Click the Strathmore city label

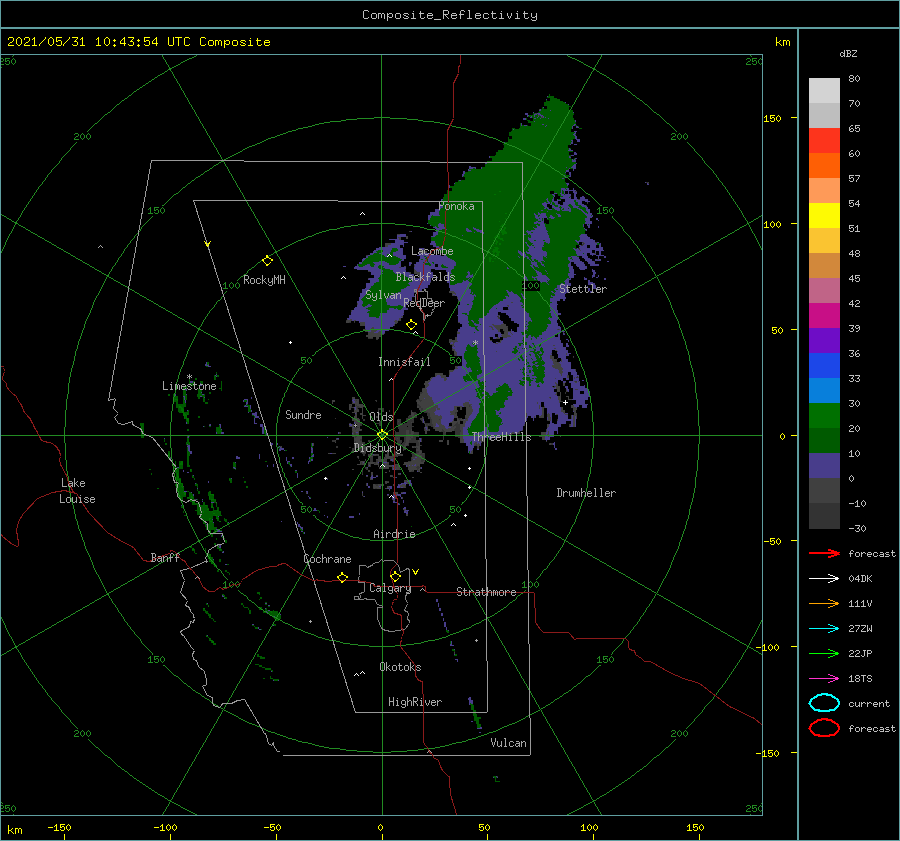[486, 592]
